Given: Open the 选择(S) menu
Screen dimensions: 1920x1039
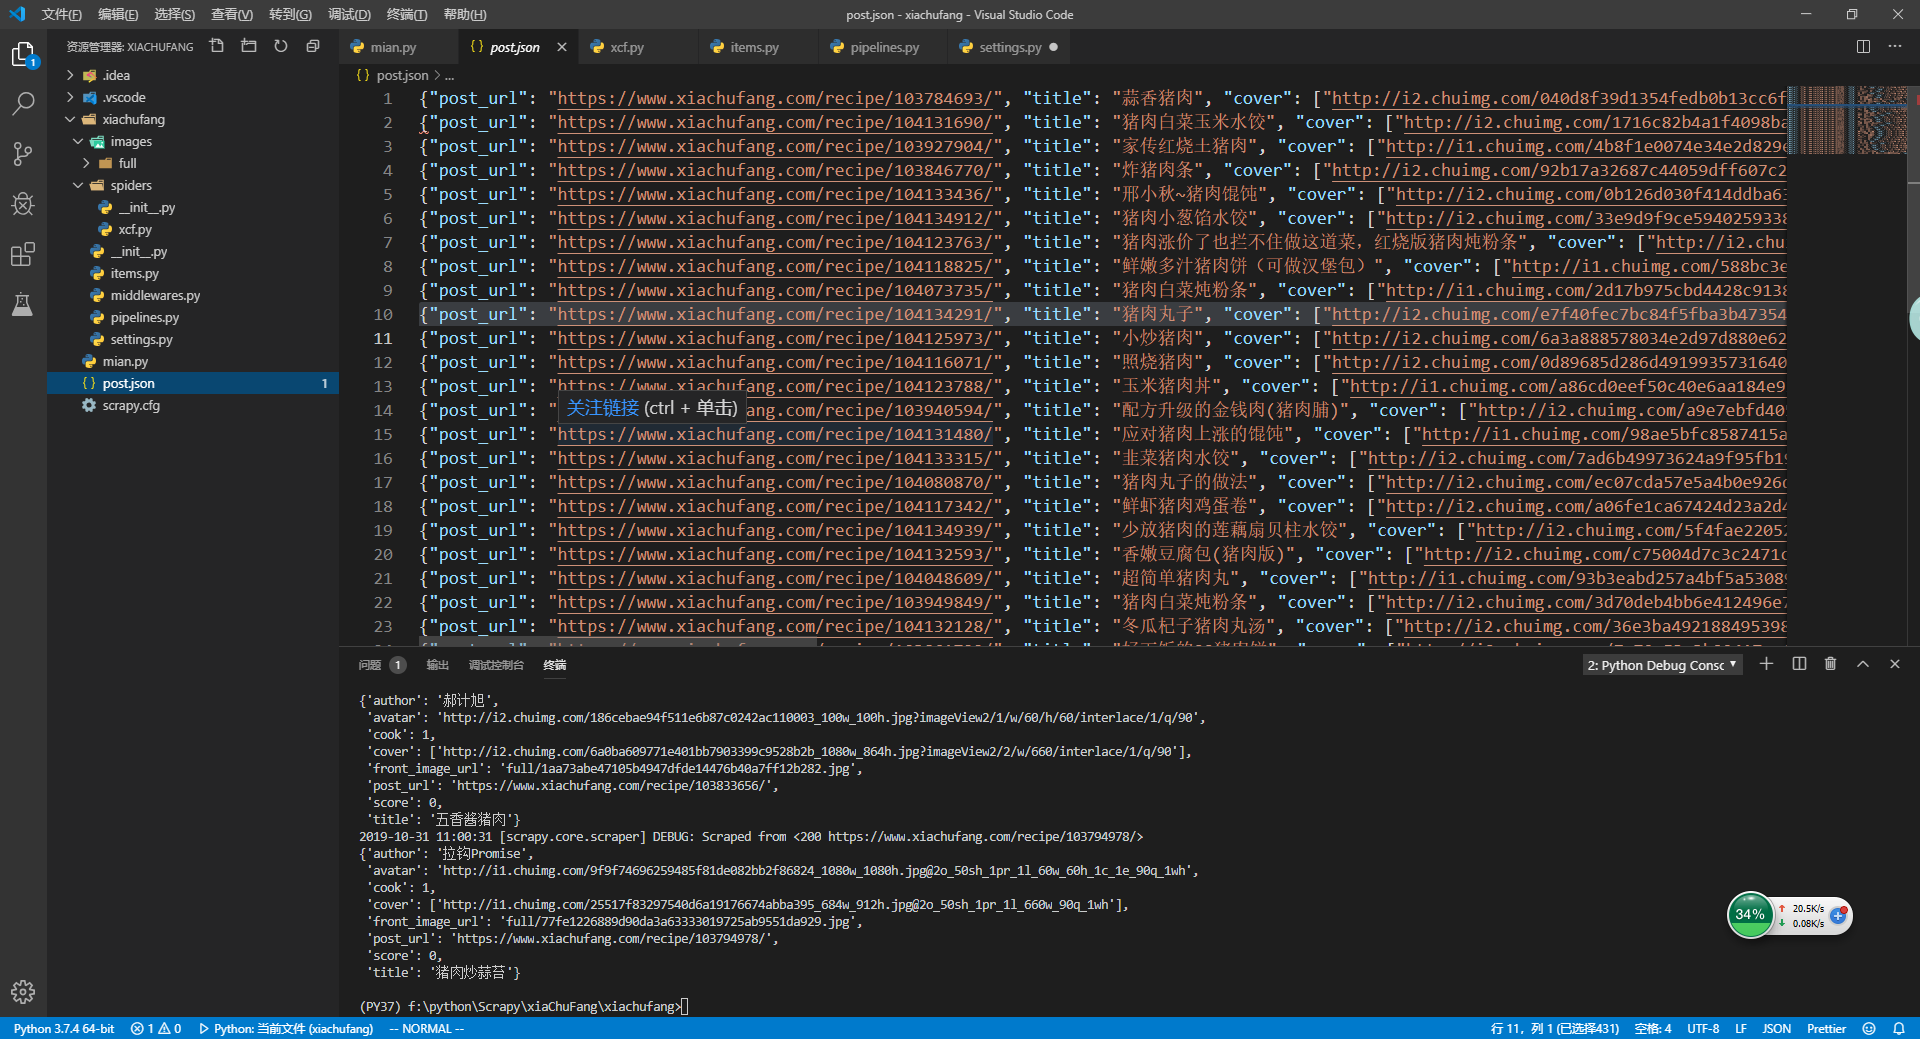Looking at the screenshot, I should tap(175, 14).
